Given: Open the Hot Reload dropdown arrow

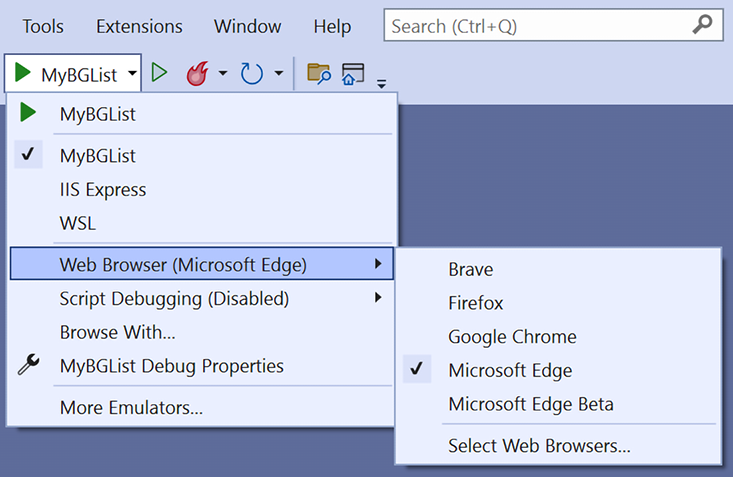Looking at the screenshot, I should [x=223, y=73].
